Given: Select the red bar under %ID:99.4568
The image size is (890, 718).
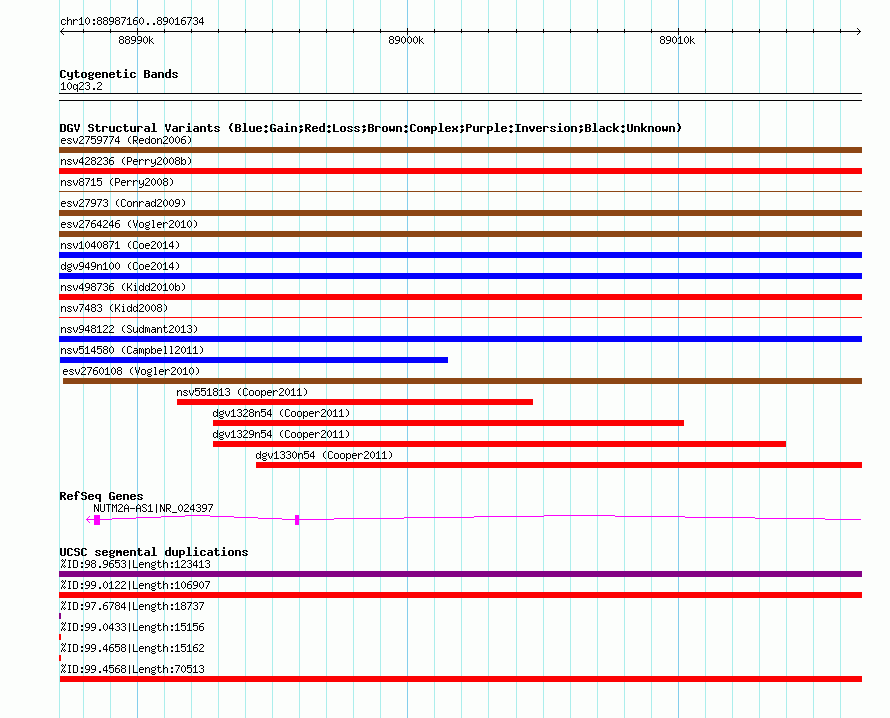Looking at the screenshot, I should point(460,679).
